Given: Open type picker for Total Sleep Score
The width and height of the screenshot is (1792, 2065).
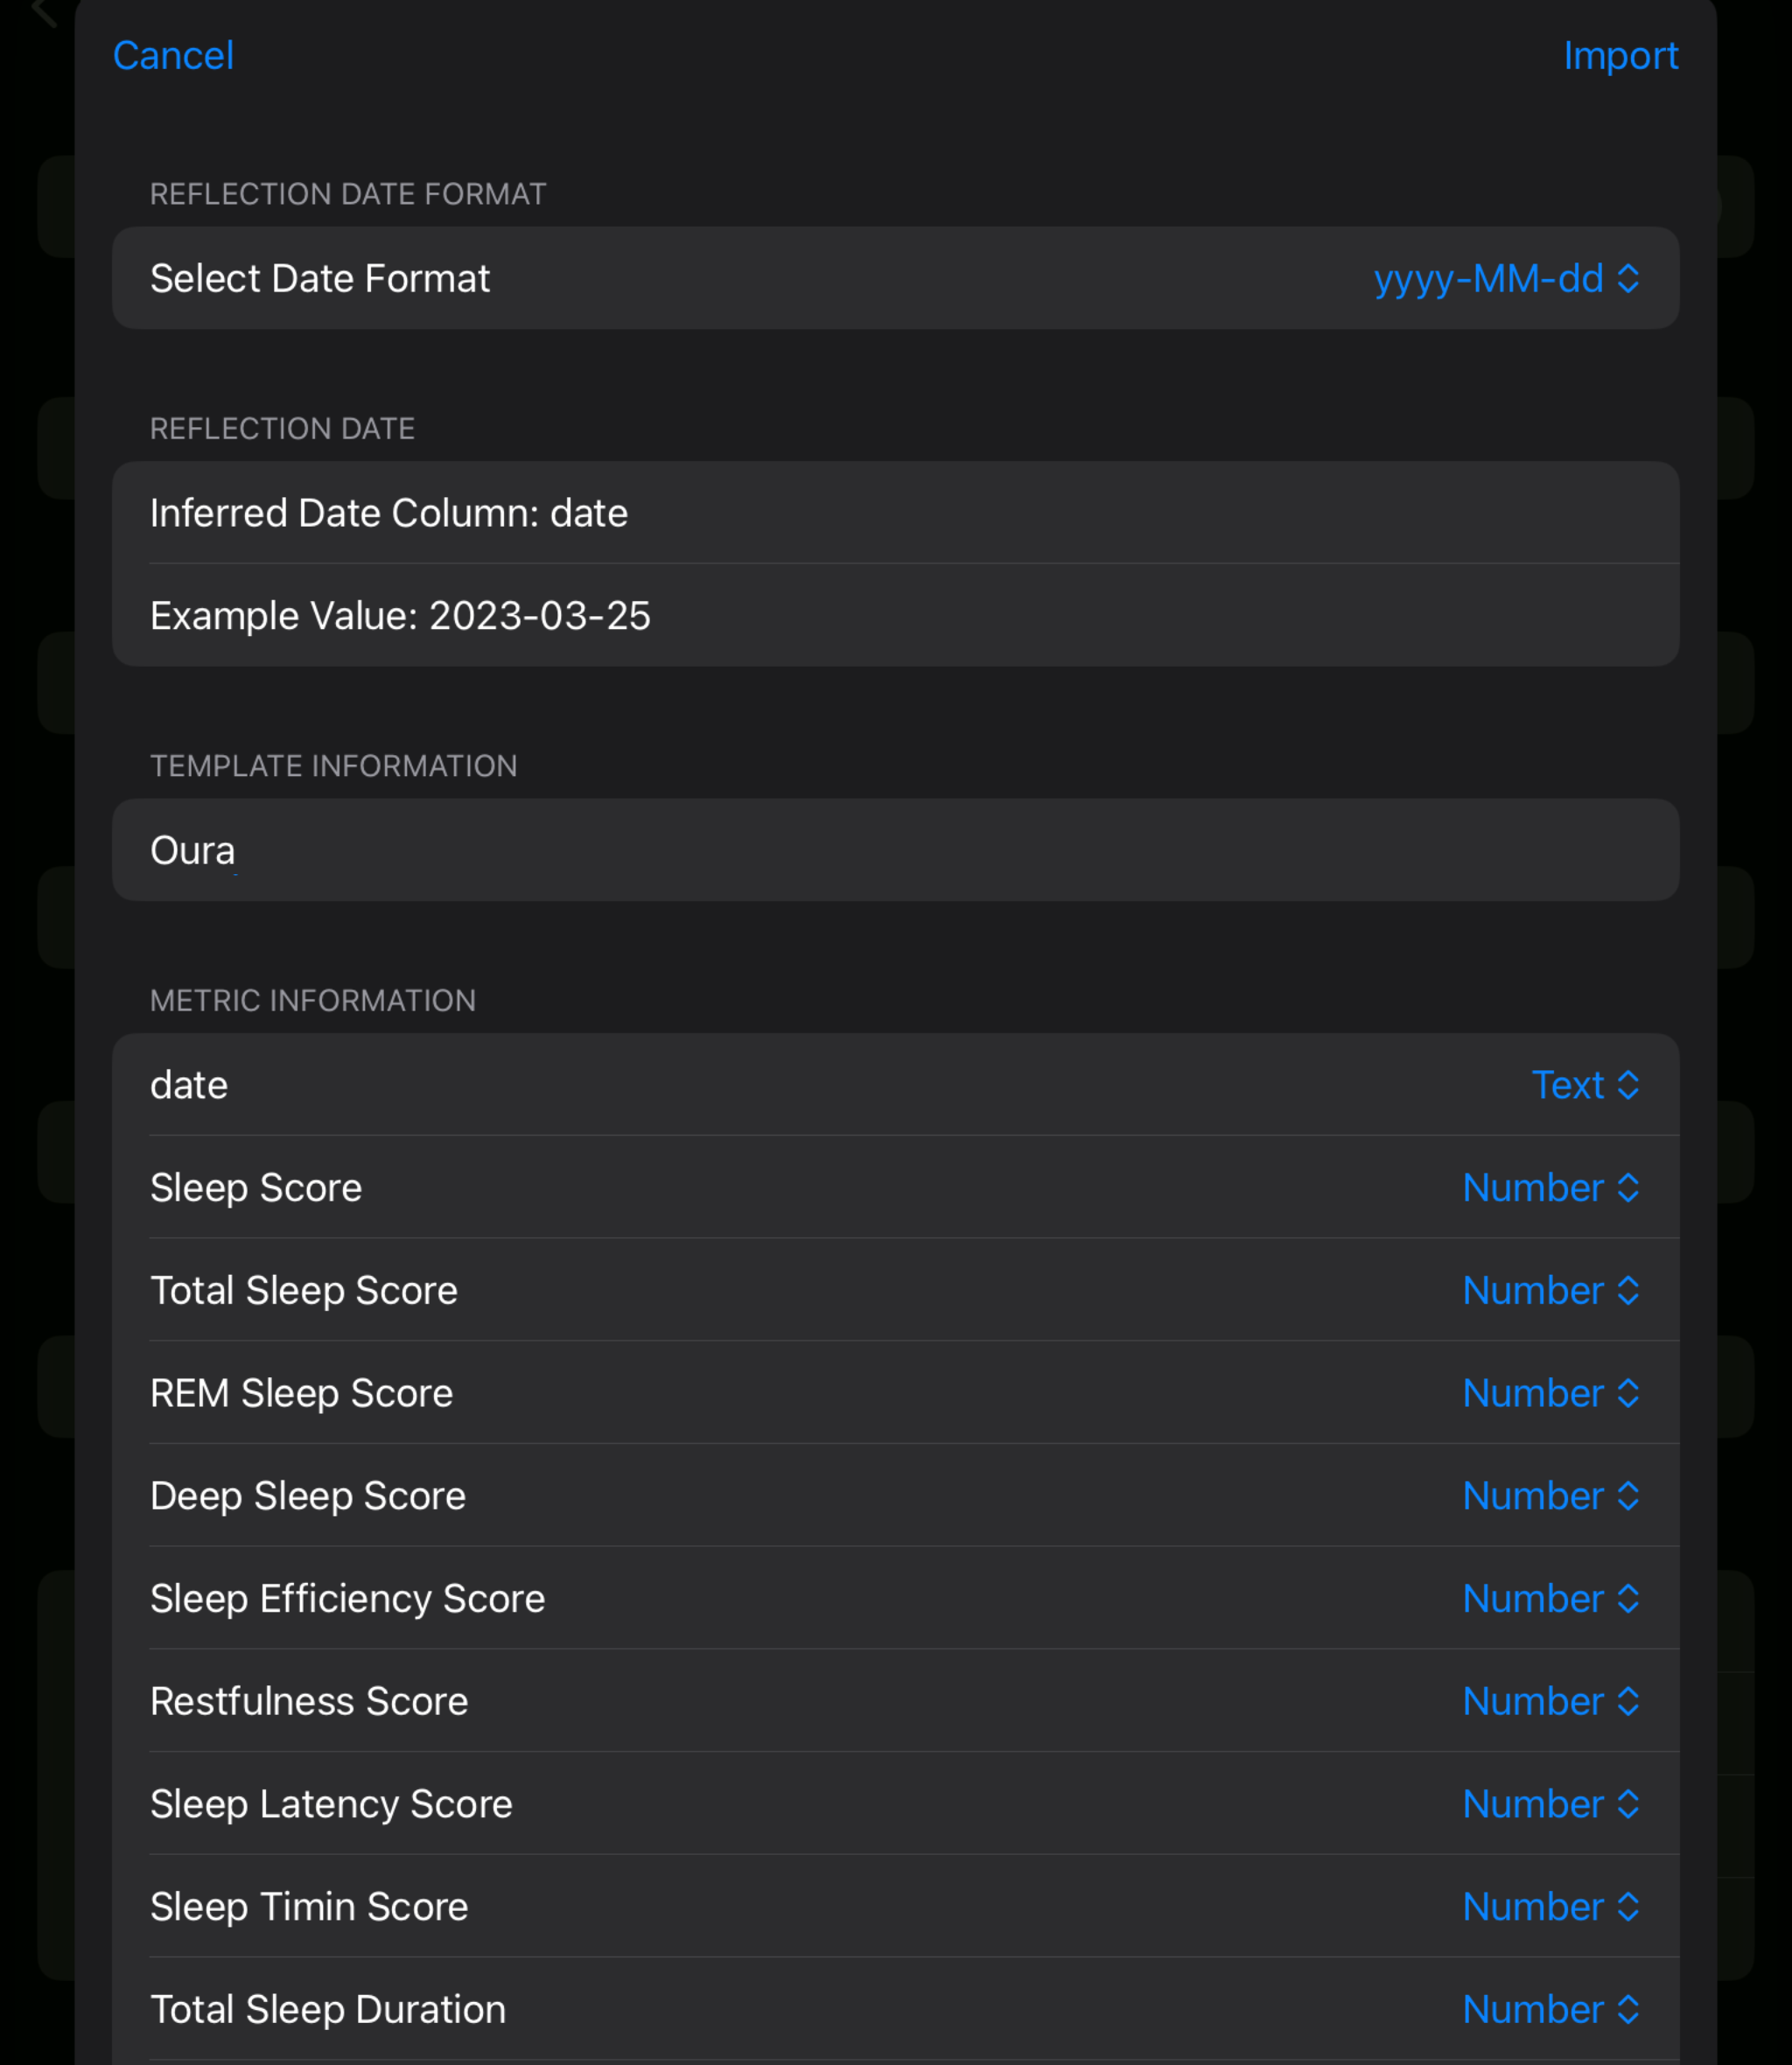Looking at the screenshot, I should click(1551, 1291).
